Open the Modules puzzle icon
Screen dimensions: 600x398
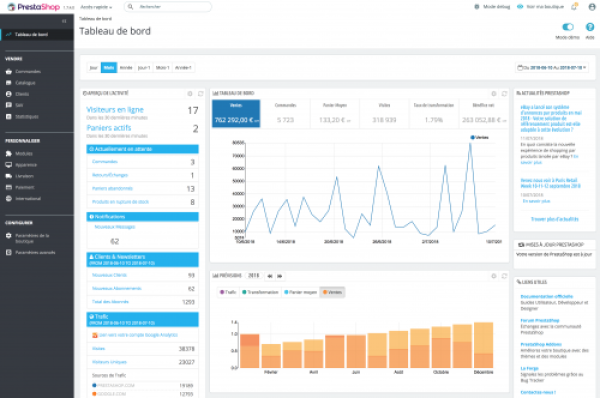[9, 153]
